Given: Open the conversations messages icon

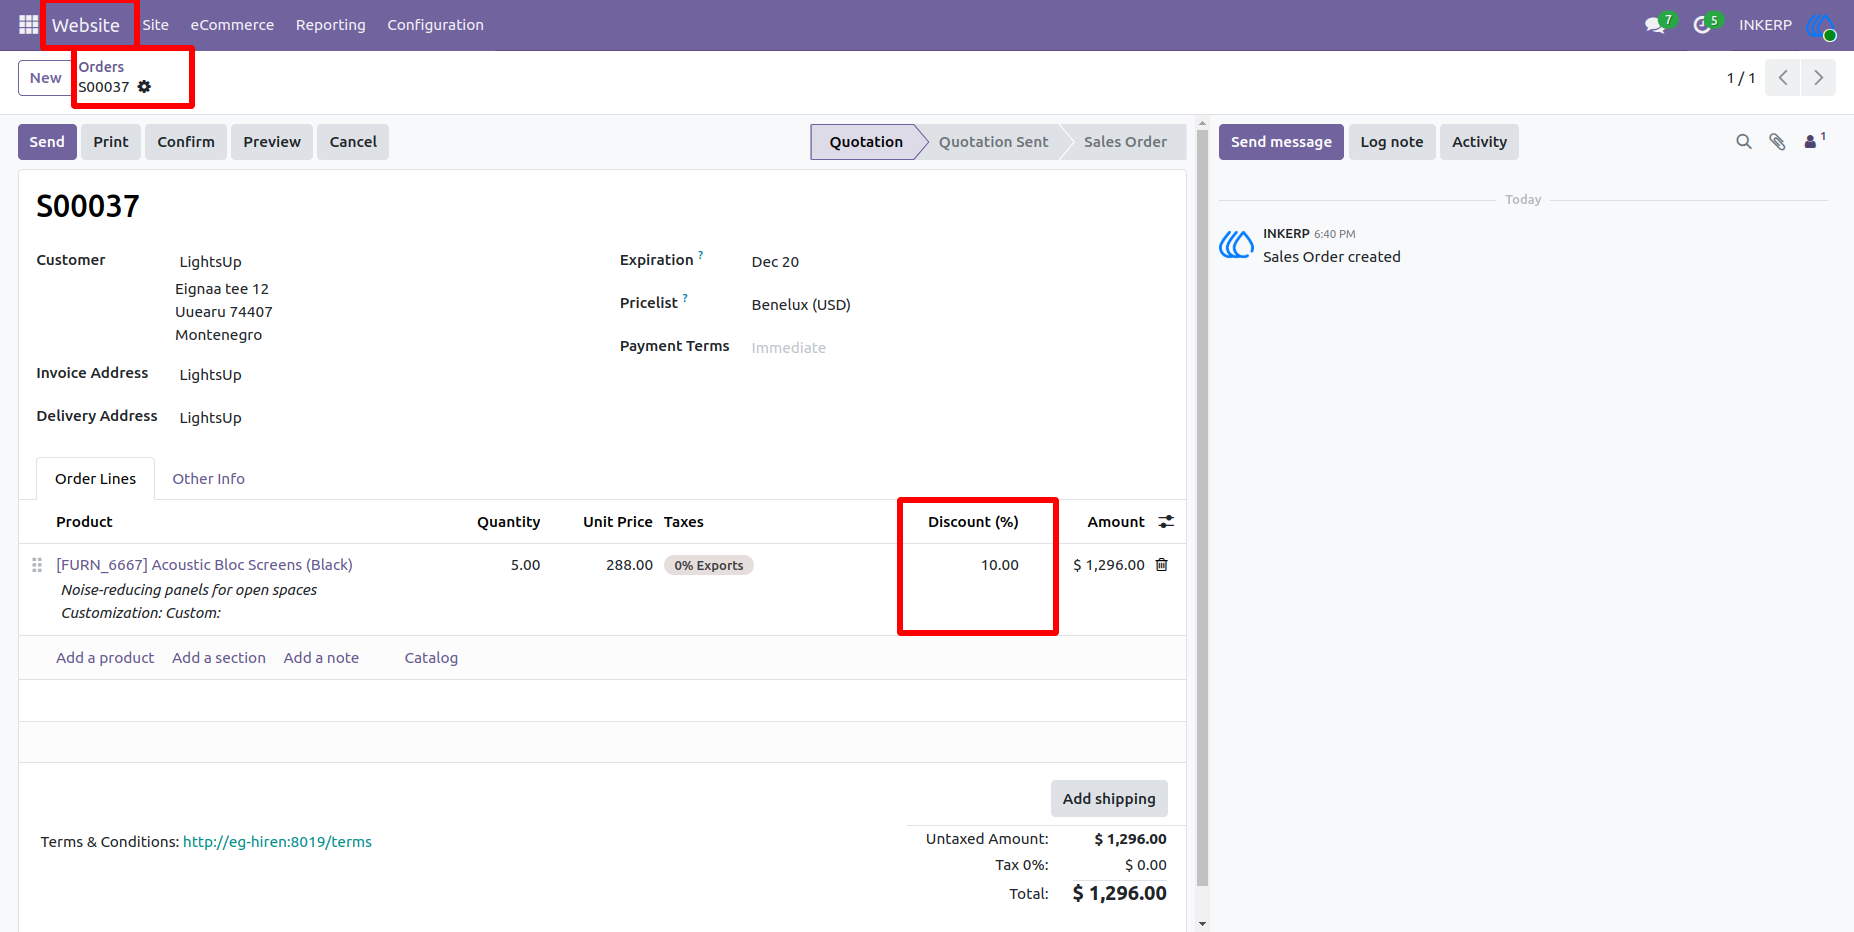Looking at the screenshot, I should pos(1655,25).
